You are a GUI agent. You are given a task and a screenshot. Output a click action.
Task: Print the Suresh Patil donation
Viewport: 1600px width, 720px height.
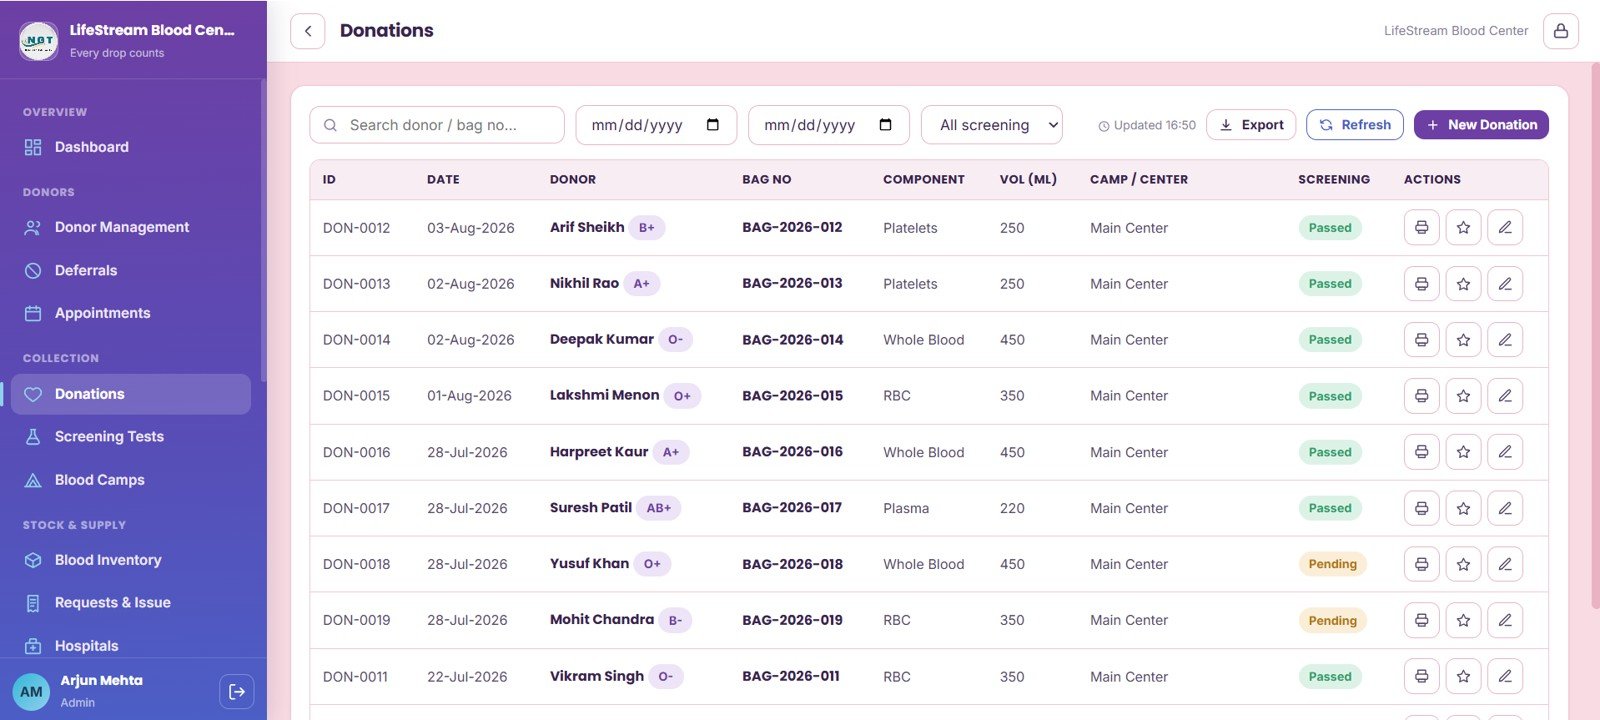pyautogui.click(x=1421, y=508)
